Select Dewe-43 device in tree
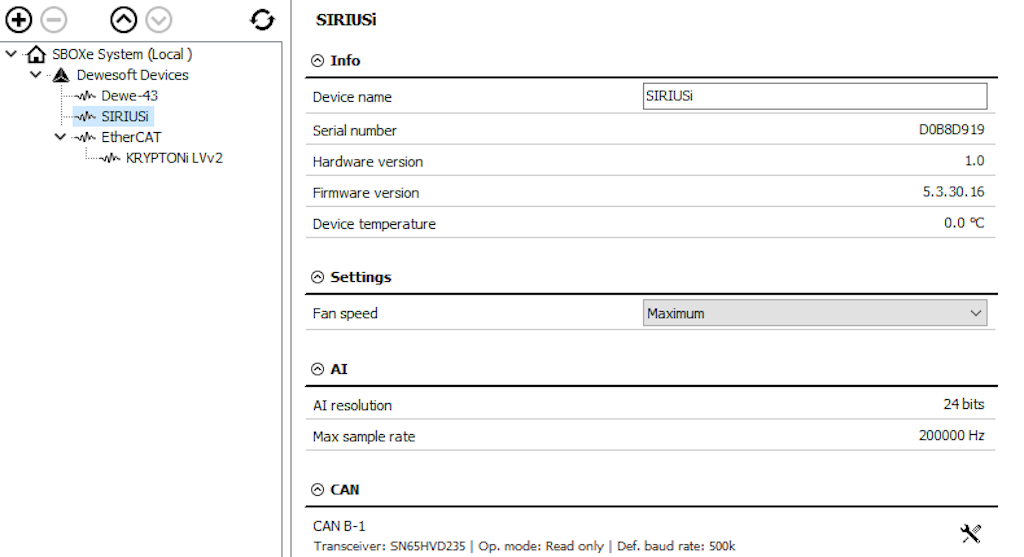 129,96
